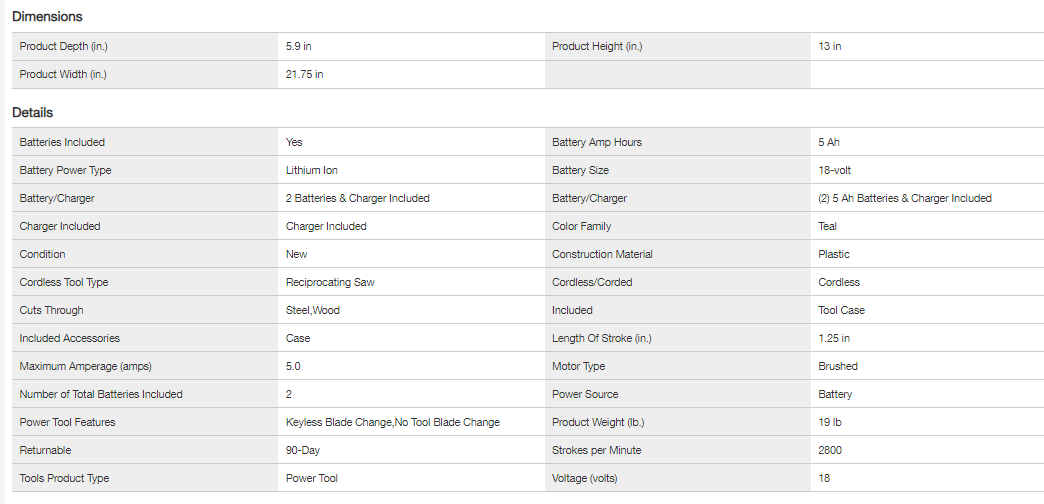Click the Dimensions section heading
Screen dimensions: 1044x504
pyautogui.click(x=47, y=17)
